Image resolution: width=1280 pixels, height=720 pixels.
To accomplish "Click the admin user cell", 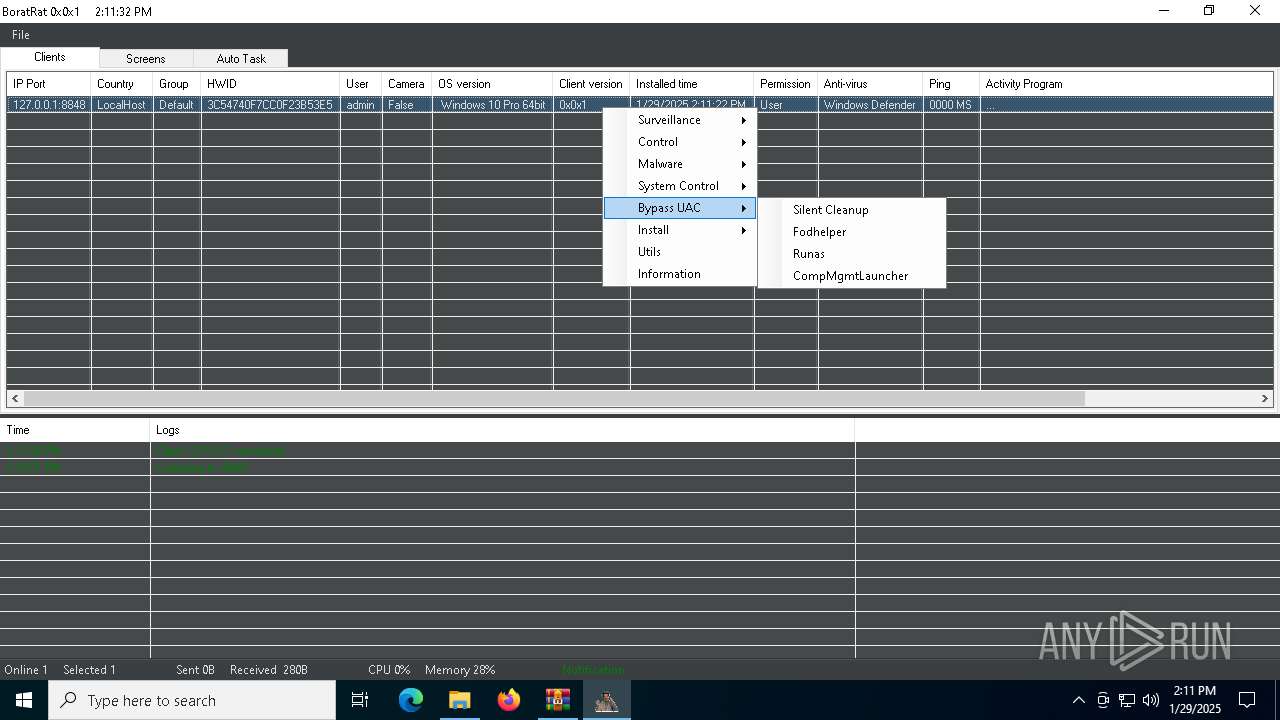I will click(x=361, y=105).
